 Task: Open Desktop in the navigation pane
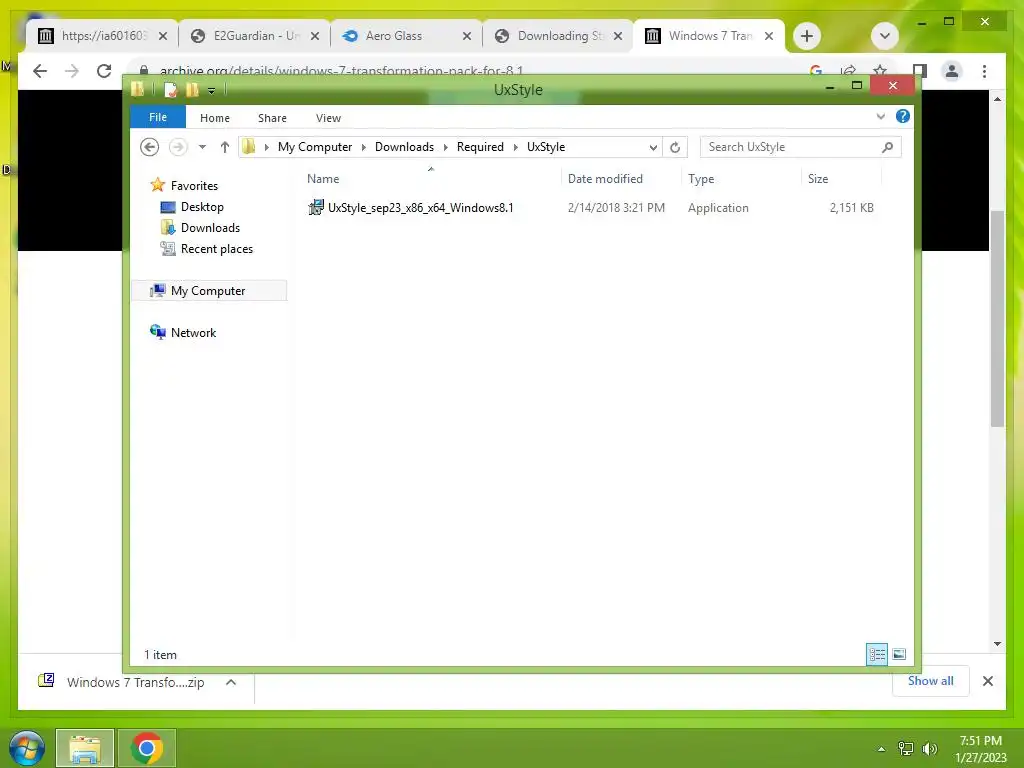(202, 207)
